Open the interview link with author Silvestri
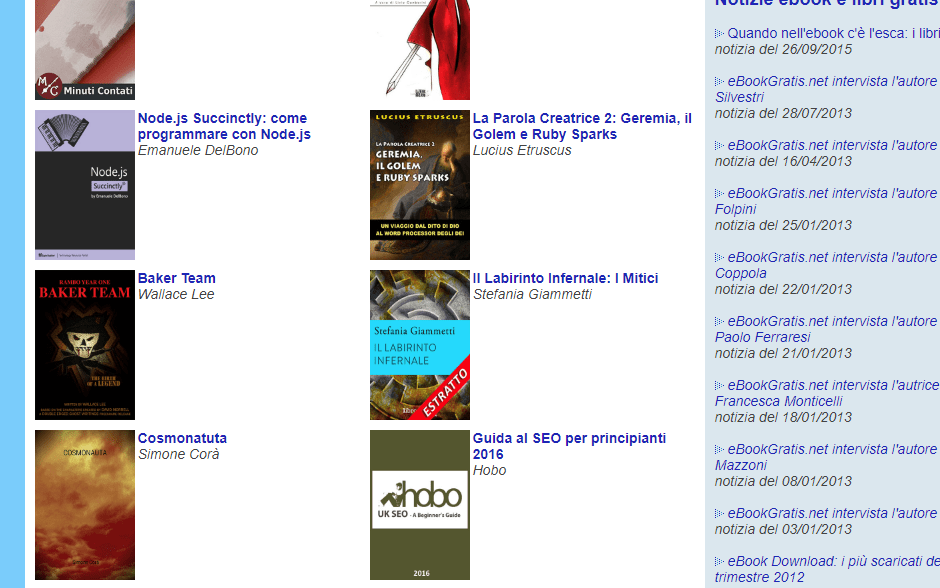940x588 pixels. click(x=827, y=89)
